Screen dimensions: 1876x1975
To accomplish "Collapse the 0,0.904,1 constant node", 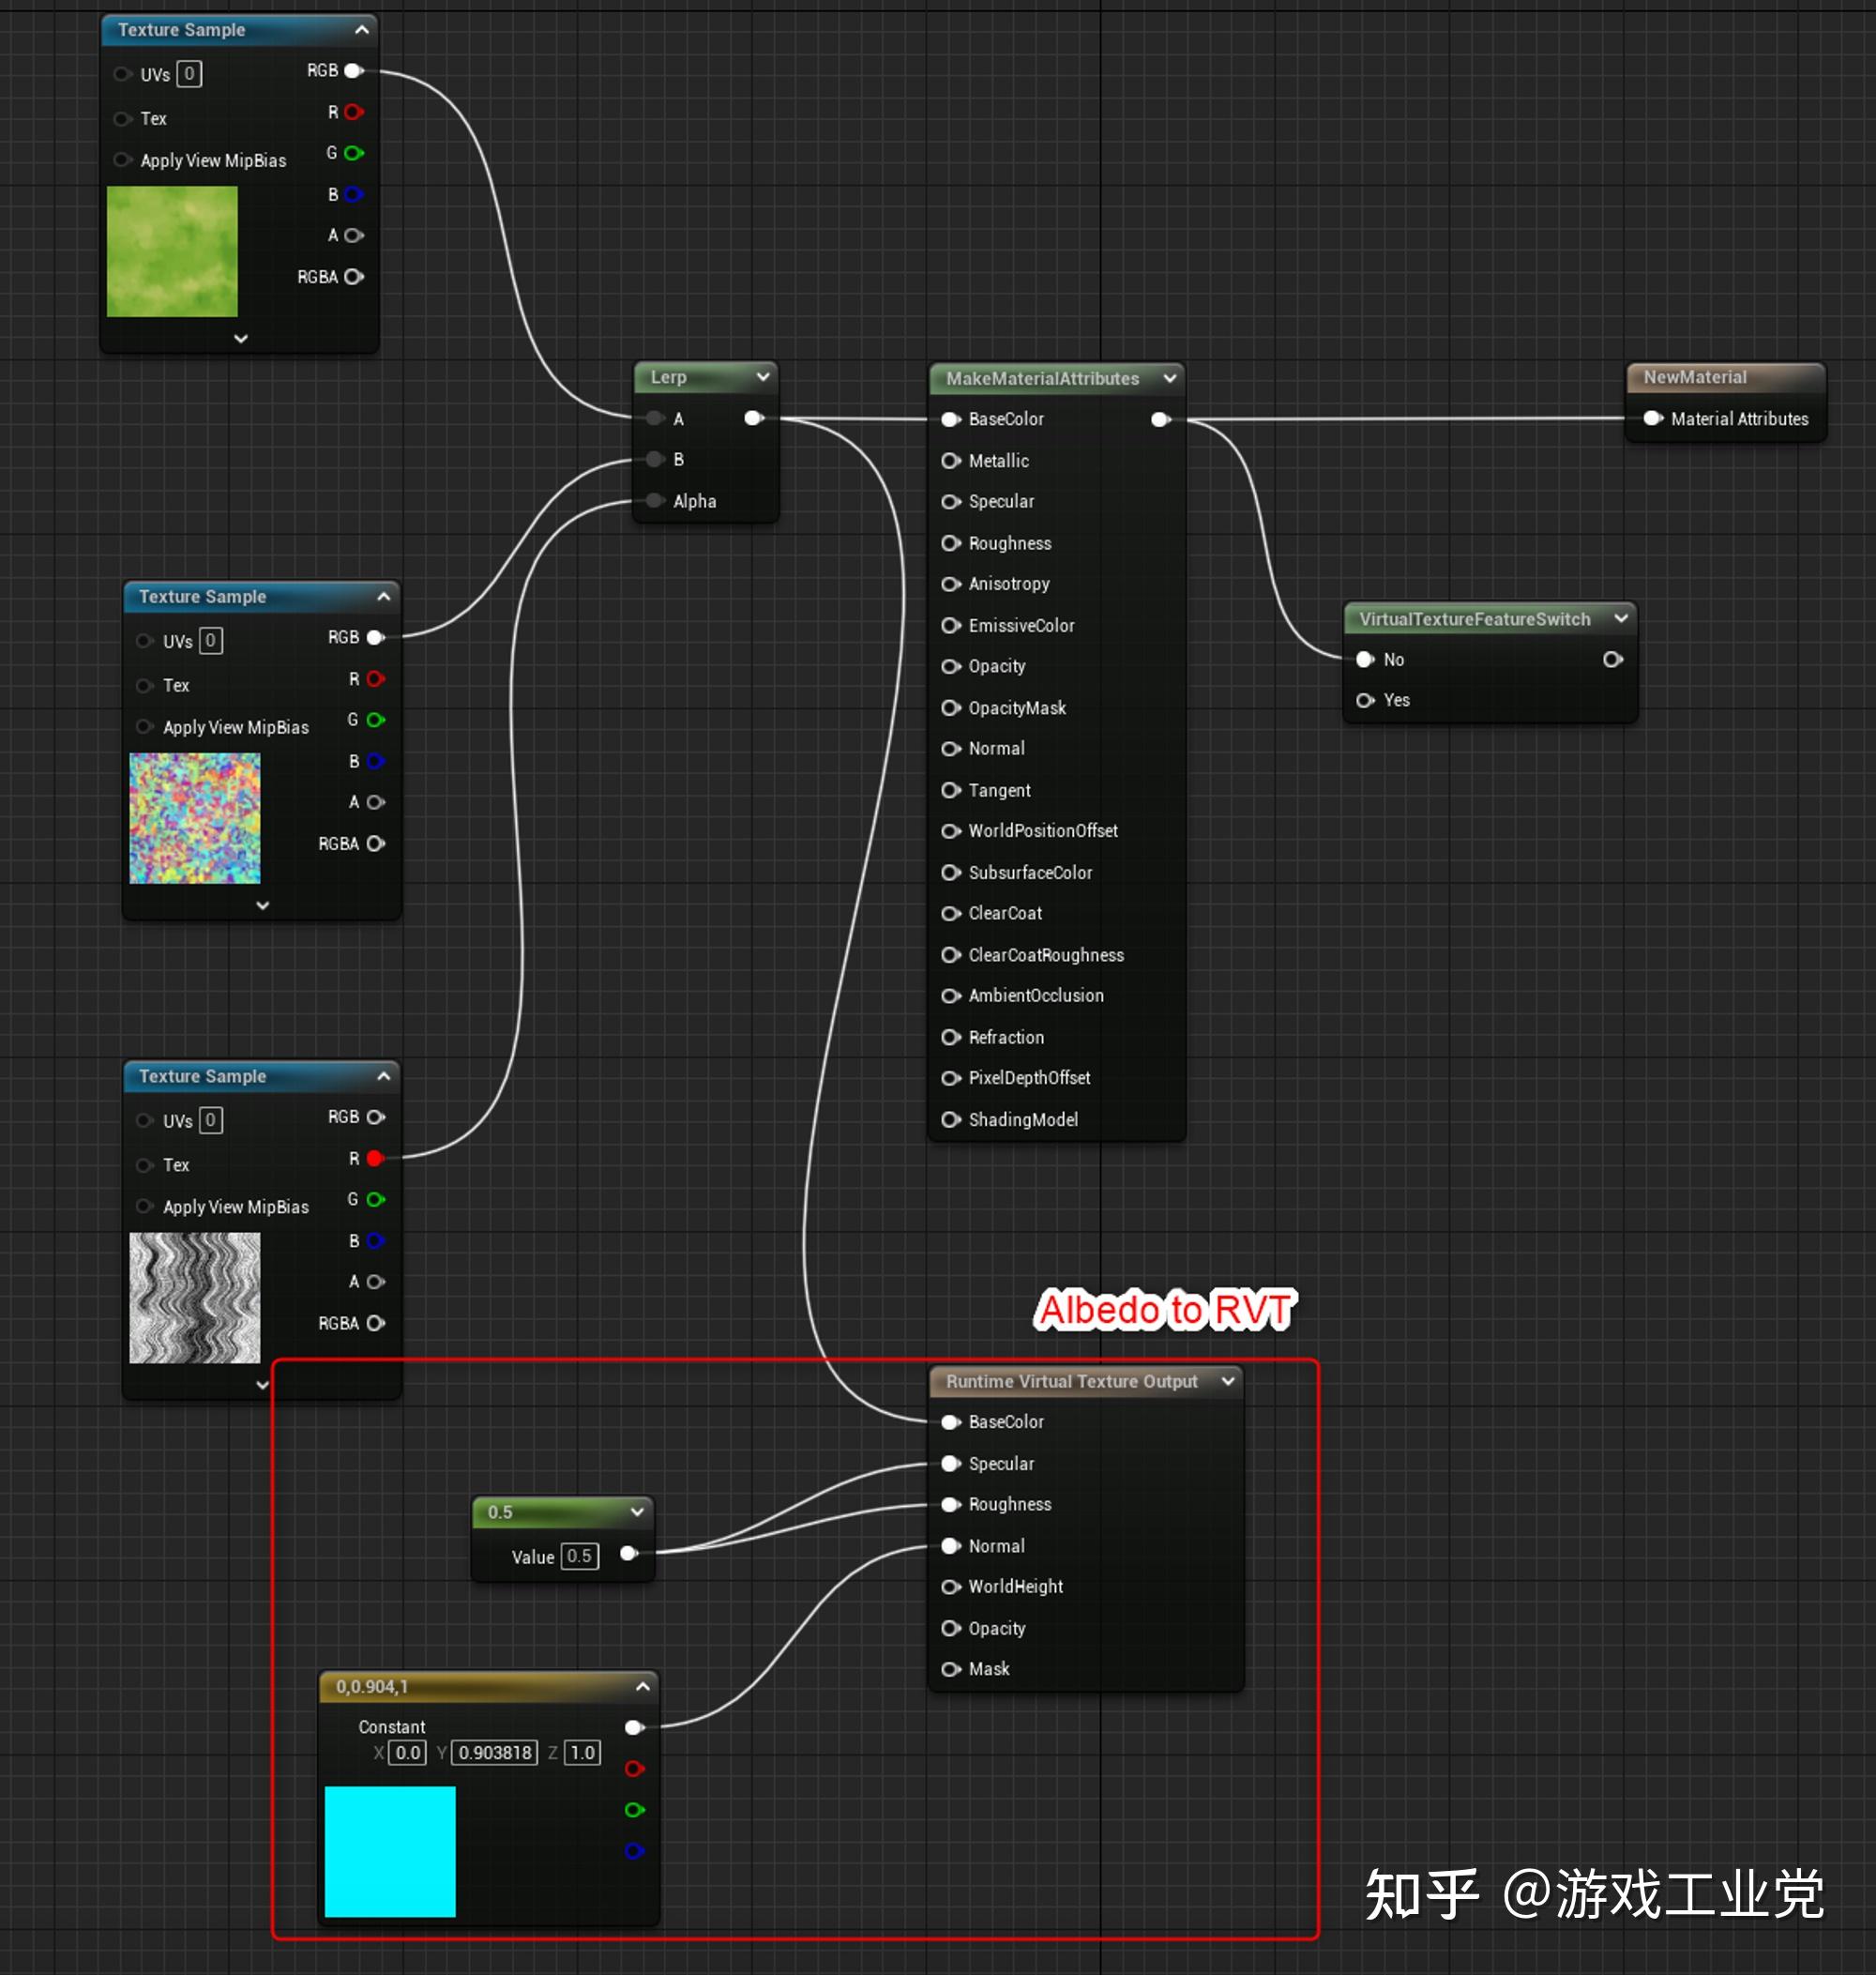I will [643, 1687].
